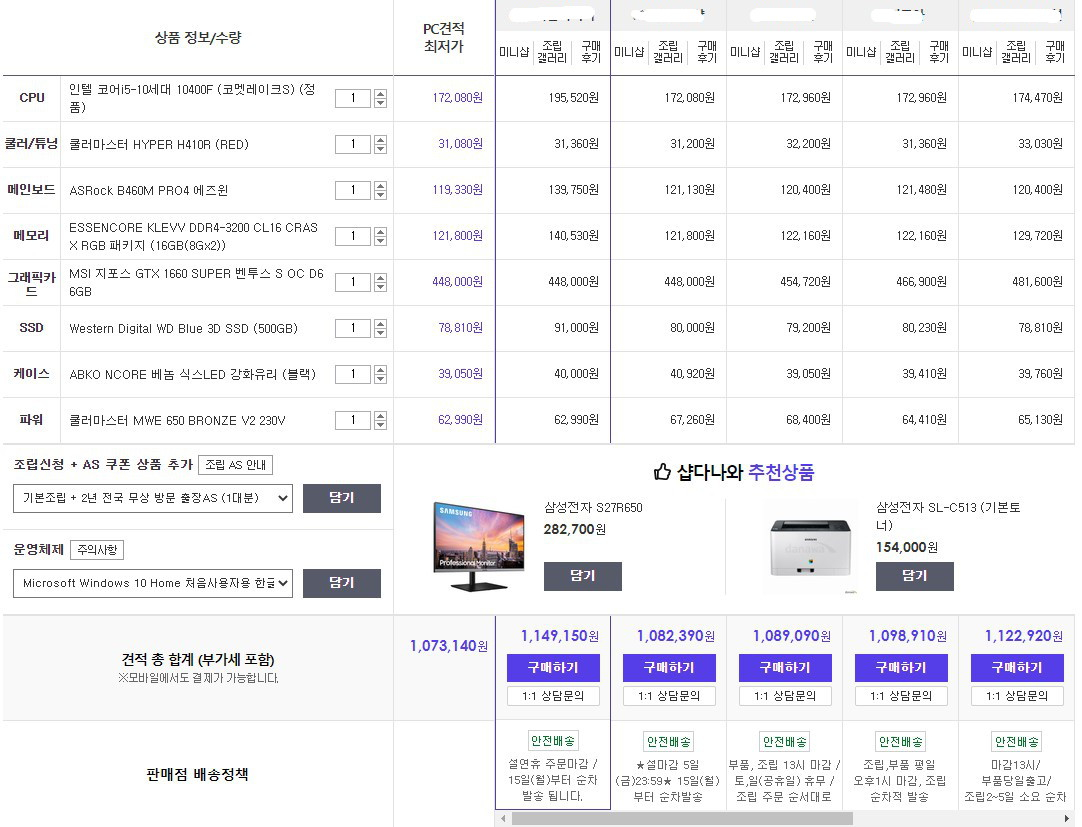Image resolution: width=1082 pixels, height=827 pixels.
Task: Click the 인텔 코어i5-10세대 10400F product name
Action: (193, 98)
